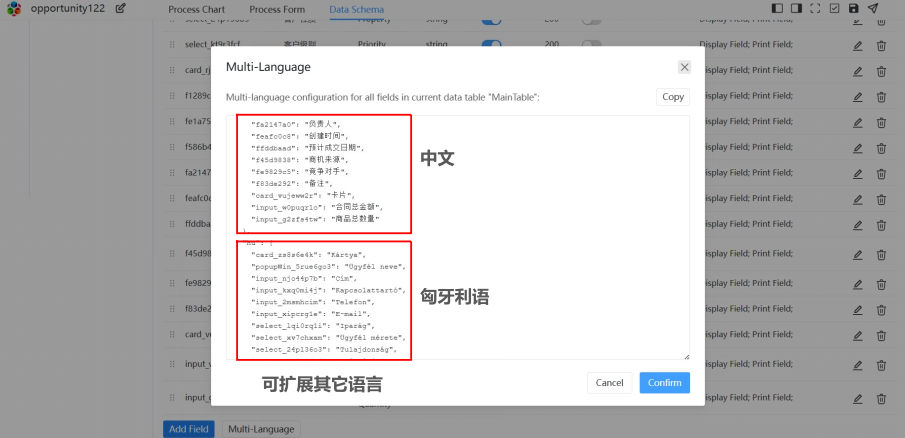Click the edit name icon beside opportunity122

click(x=121, y=9)
